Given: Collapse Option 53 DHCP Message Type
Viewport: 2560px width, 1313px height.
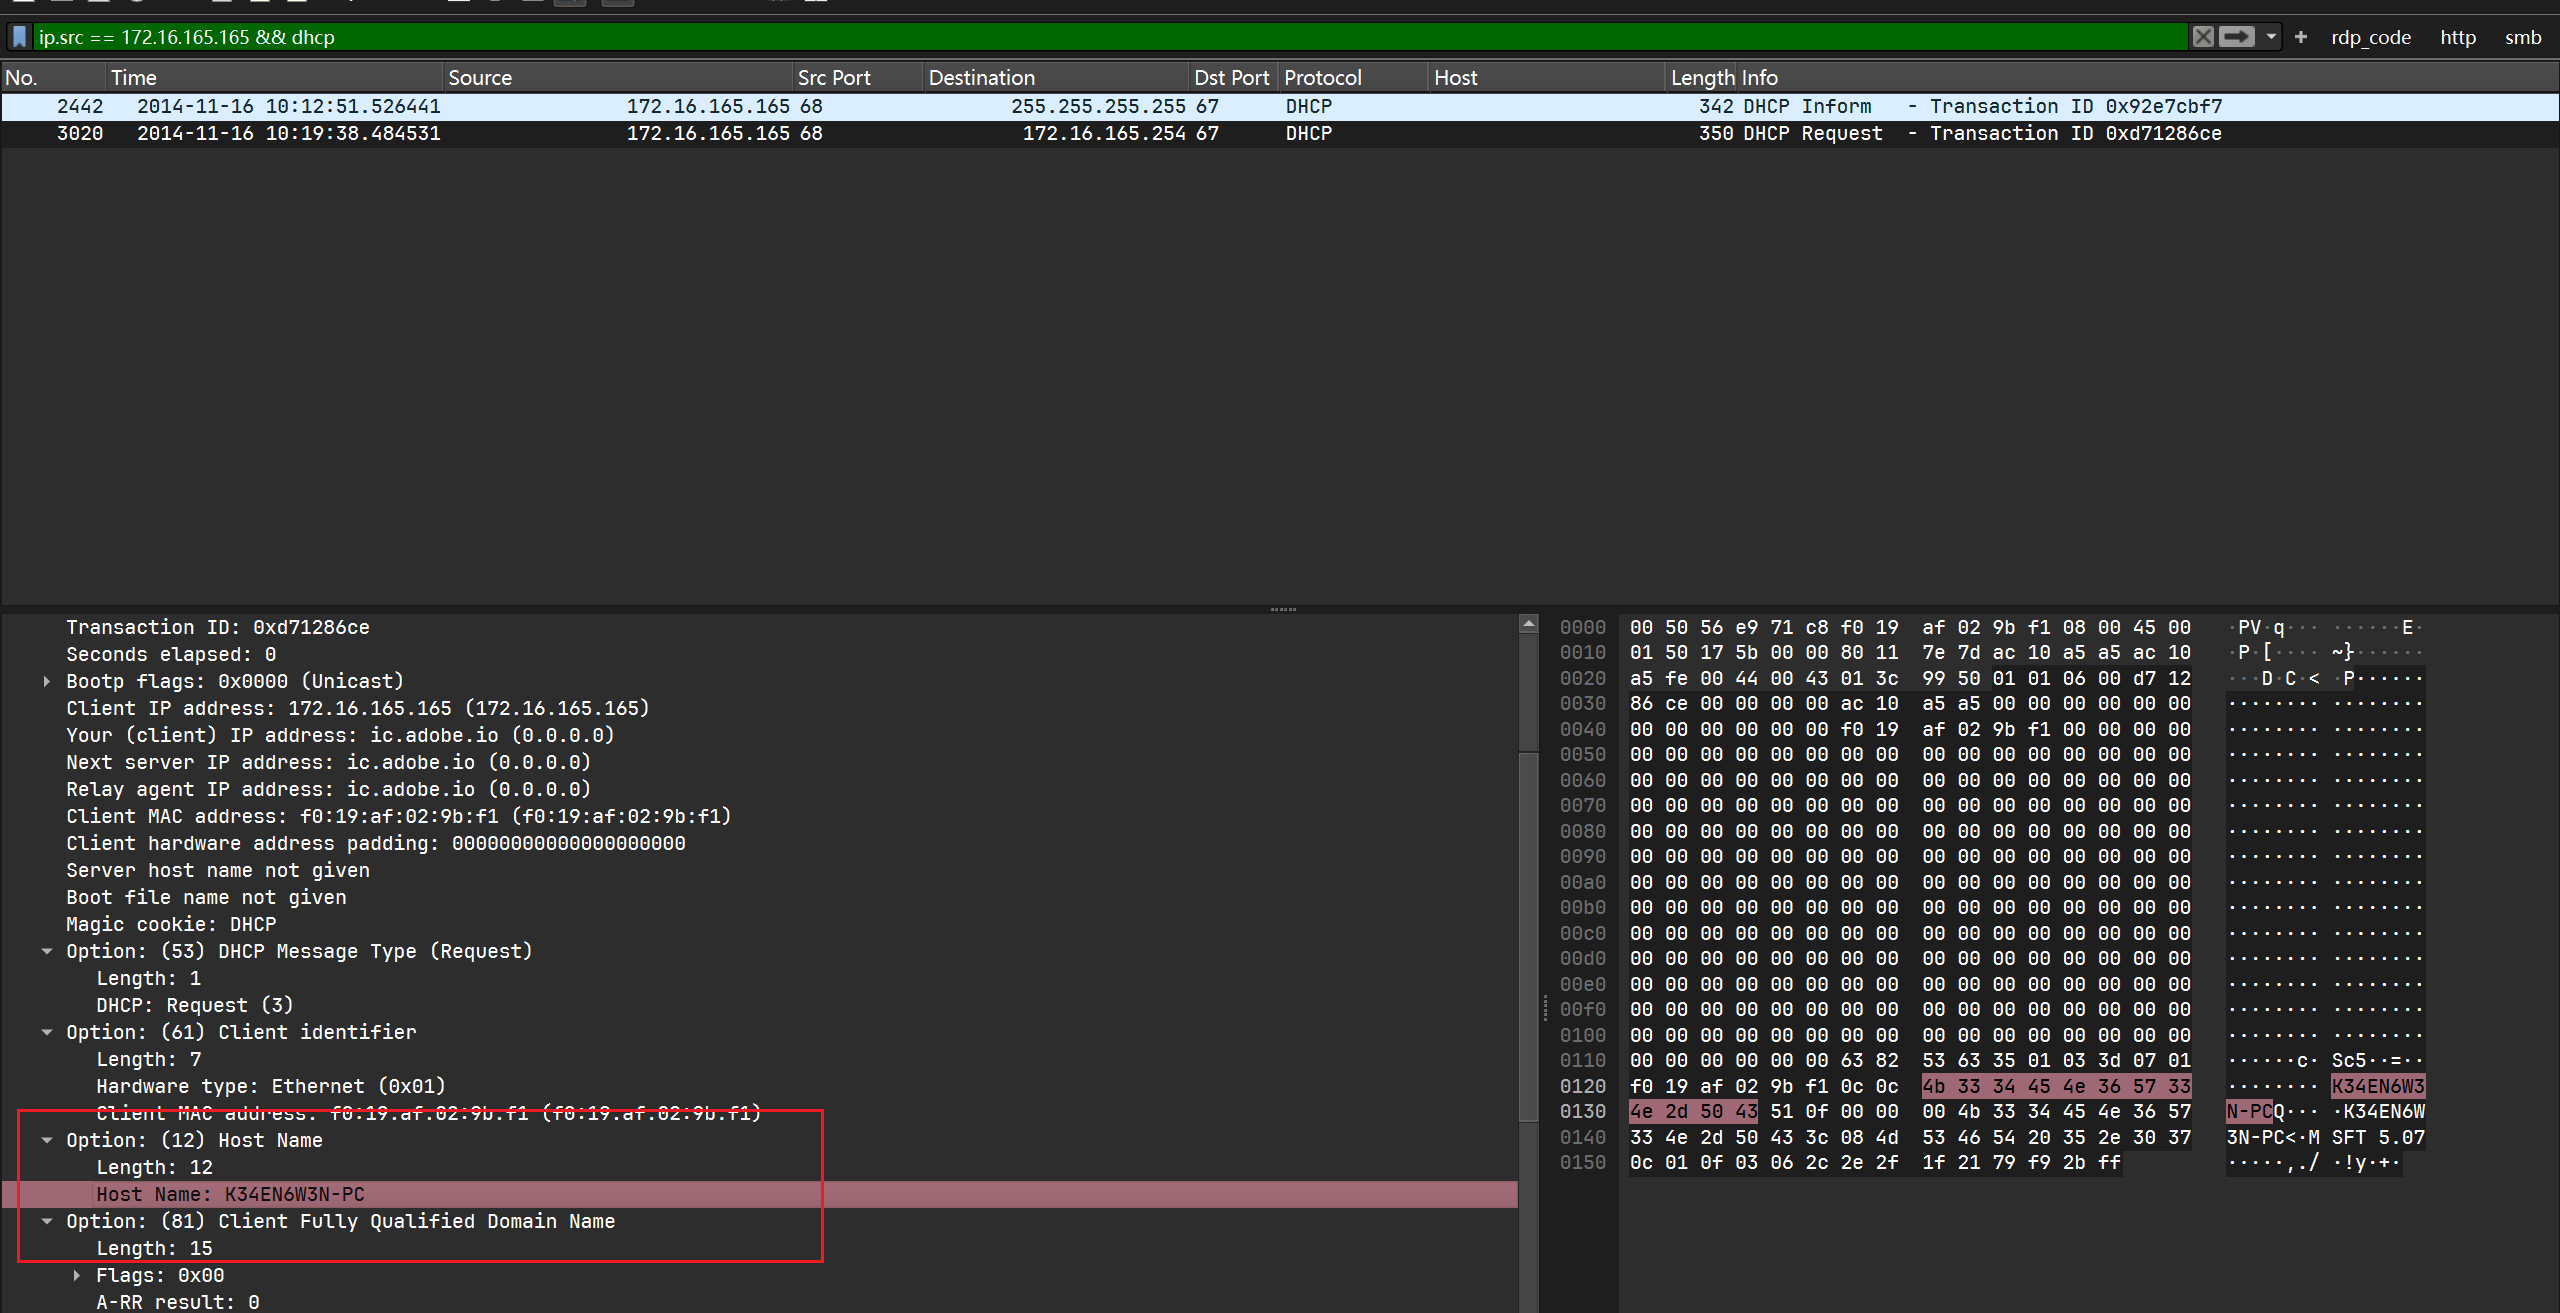Looking at the screenshot, I should [47, 951].
